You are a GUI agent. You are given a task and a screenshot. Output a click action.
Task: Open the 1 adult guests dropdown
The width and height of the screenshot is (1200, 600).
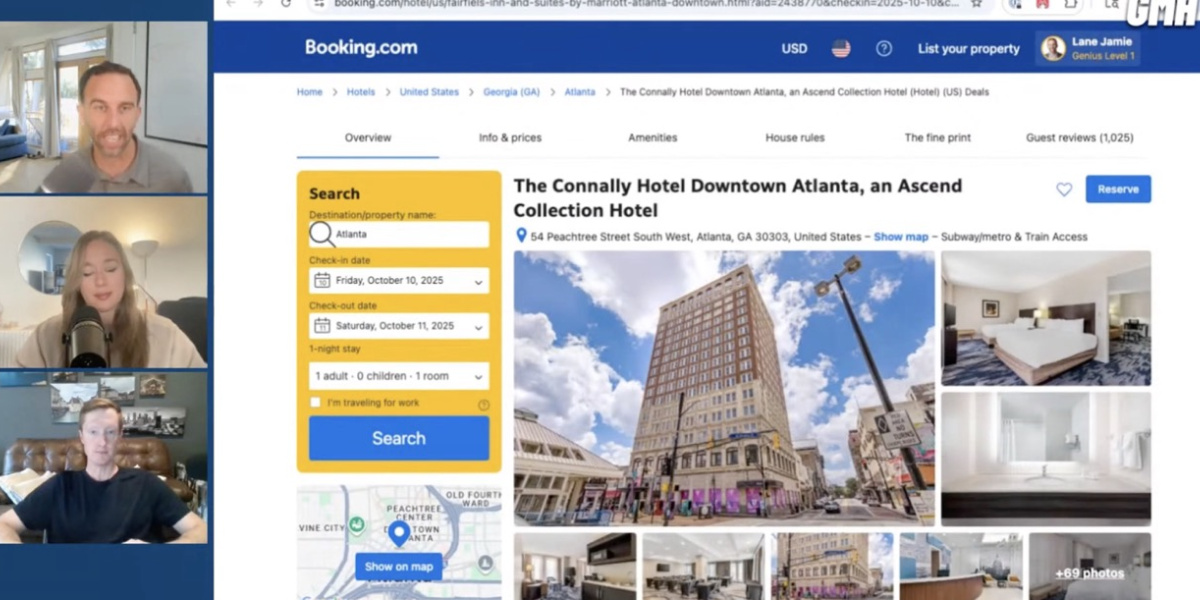pyautogui.click(x=399, y=376)
